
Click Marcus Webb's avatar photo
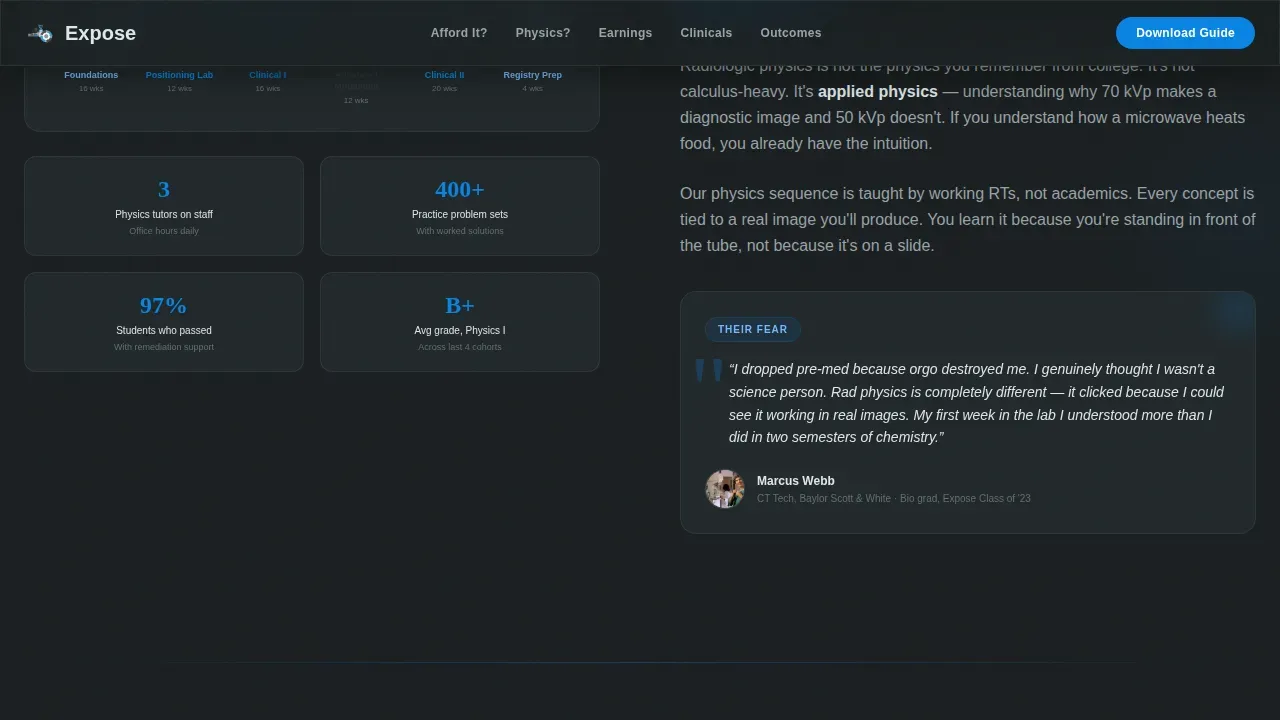click(725, 489)
